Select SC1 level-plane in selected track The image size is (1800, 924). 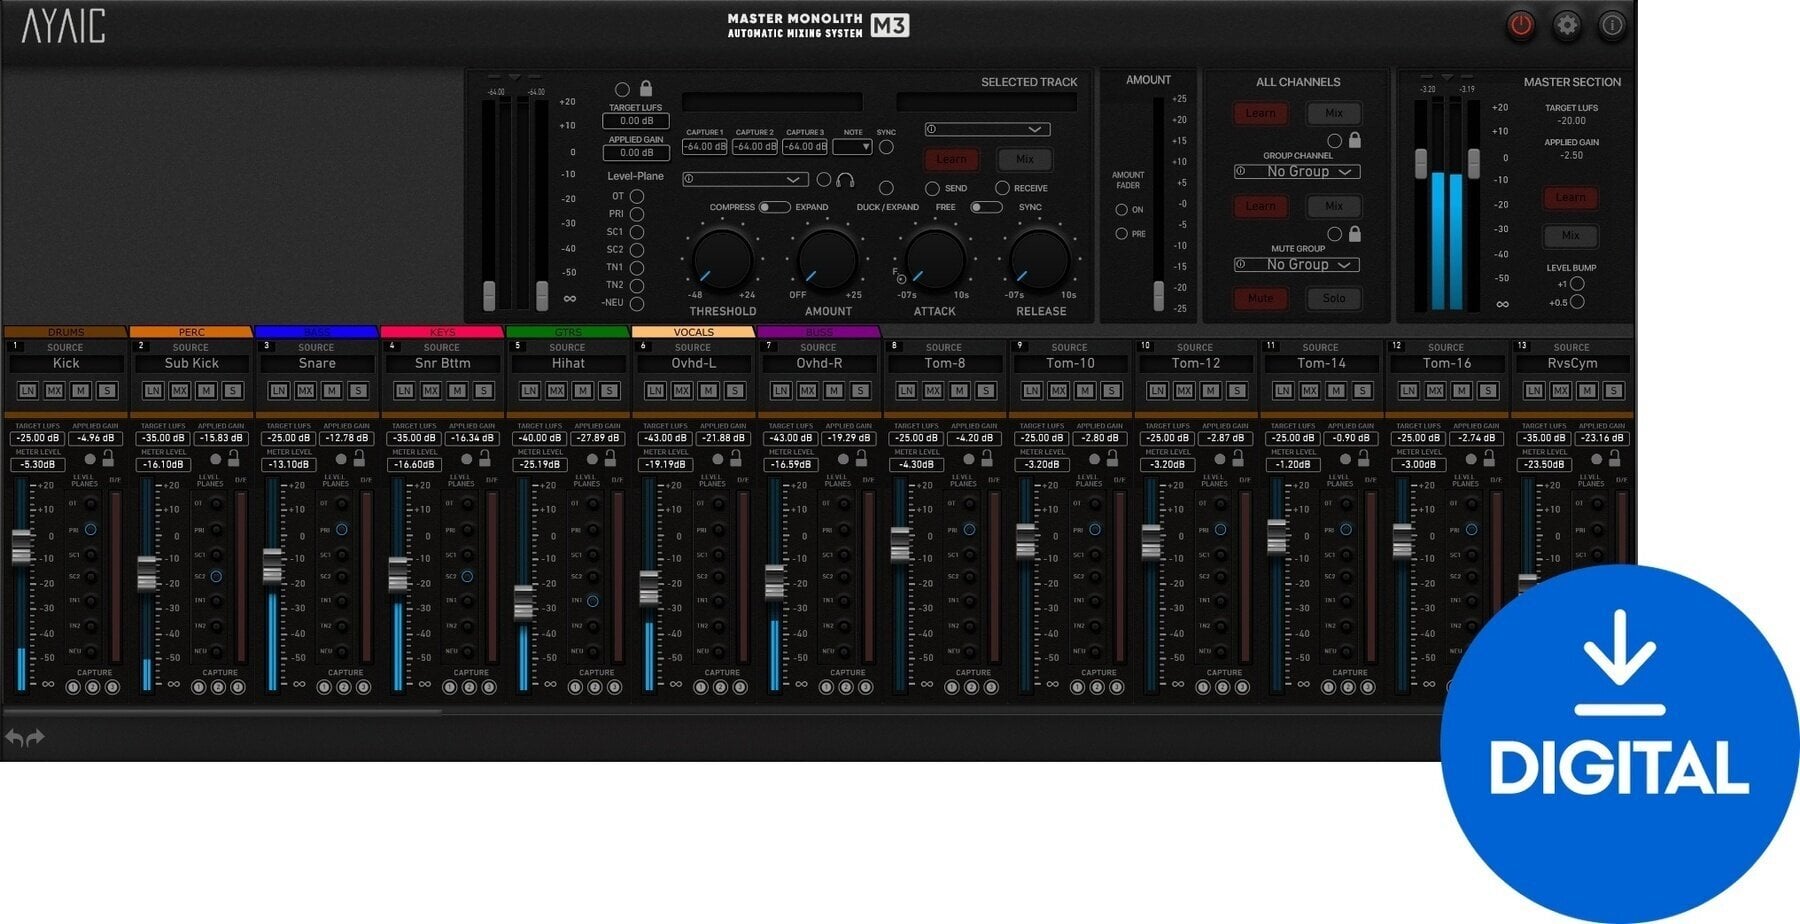(636, 232)
